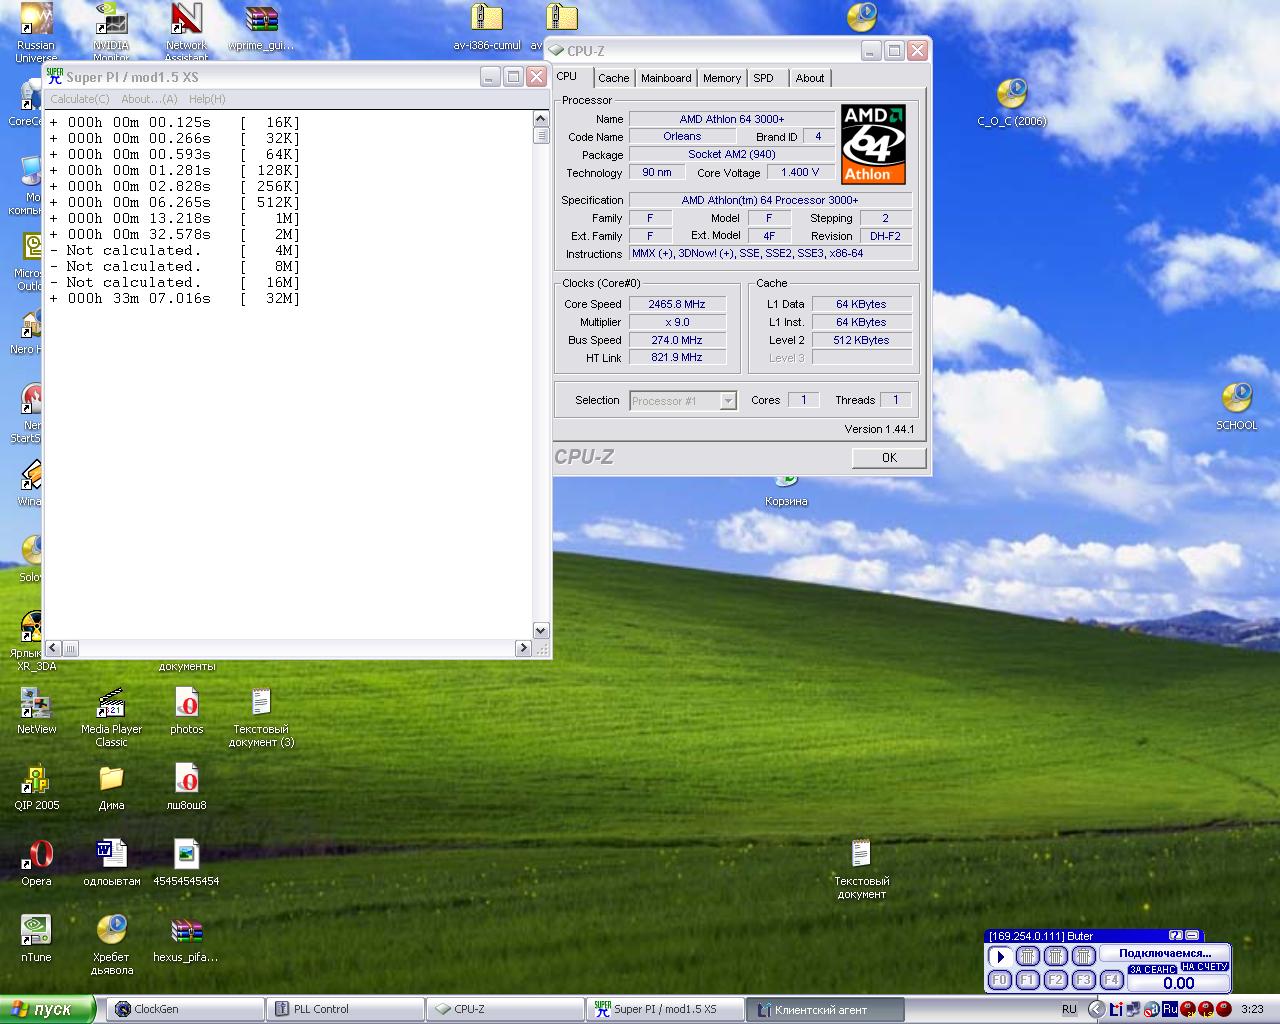
Task: Open the av-i386-cumul zip folder
Action: coord(487,27)
